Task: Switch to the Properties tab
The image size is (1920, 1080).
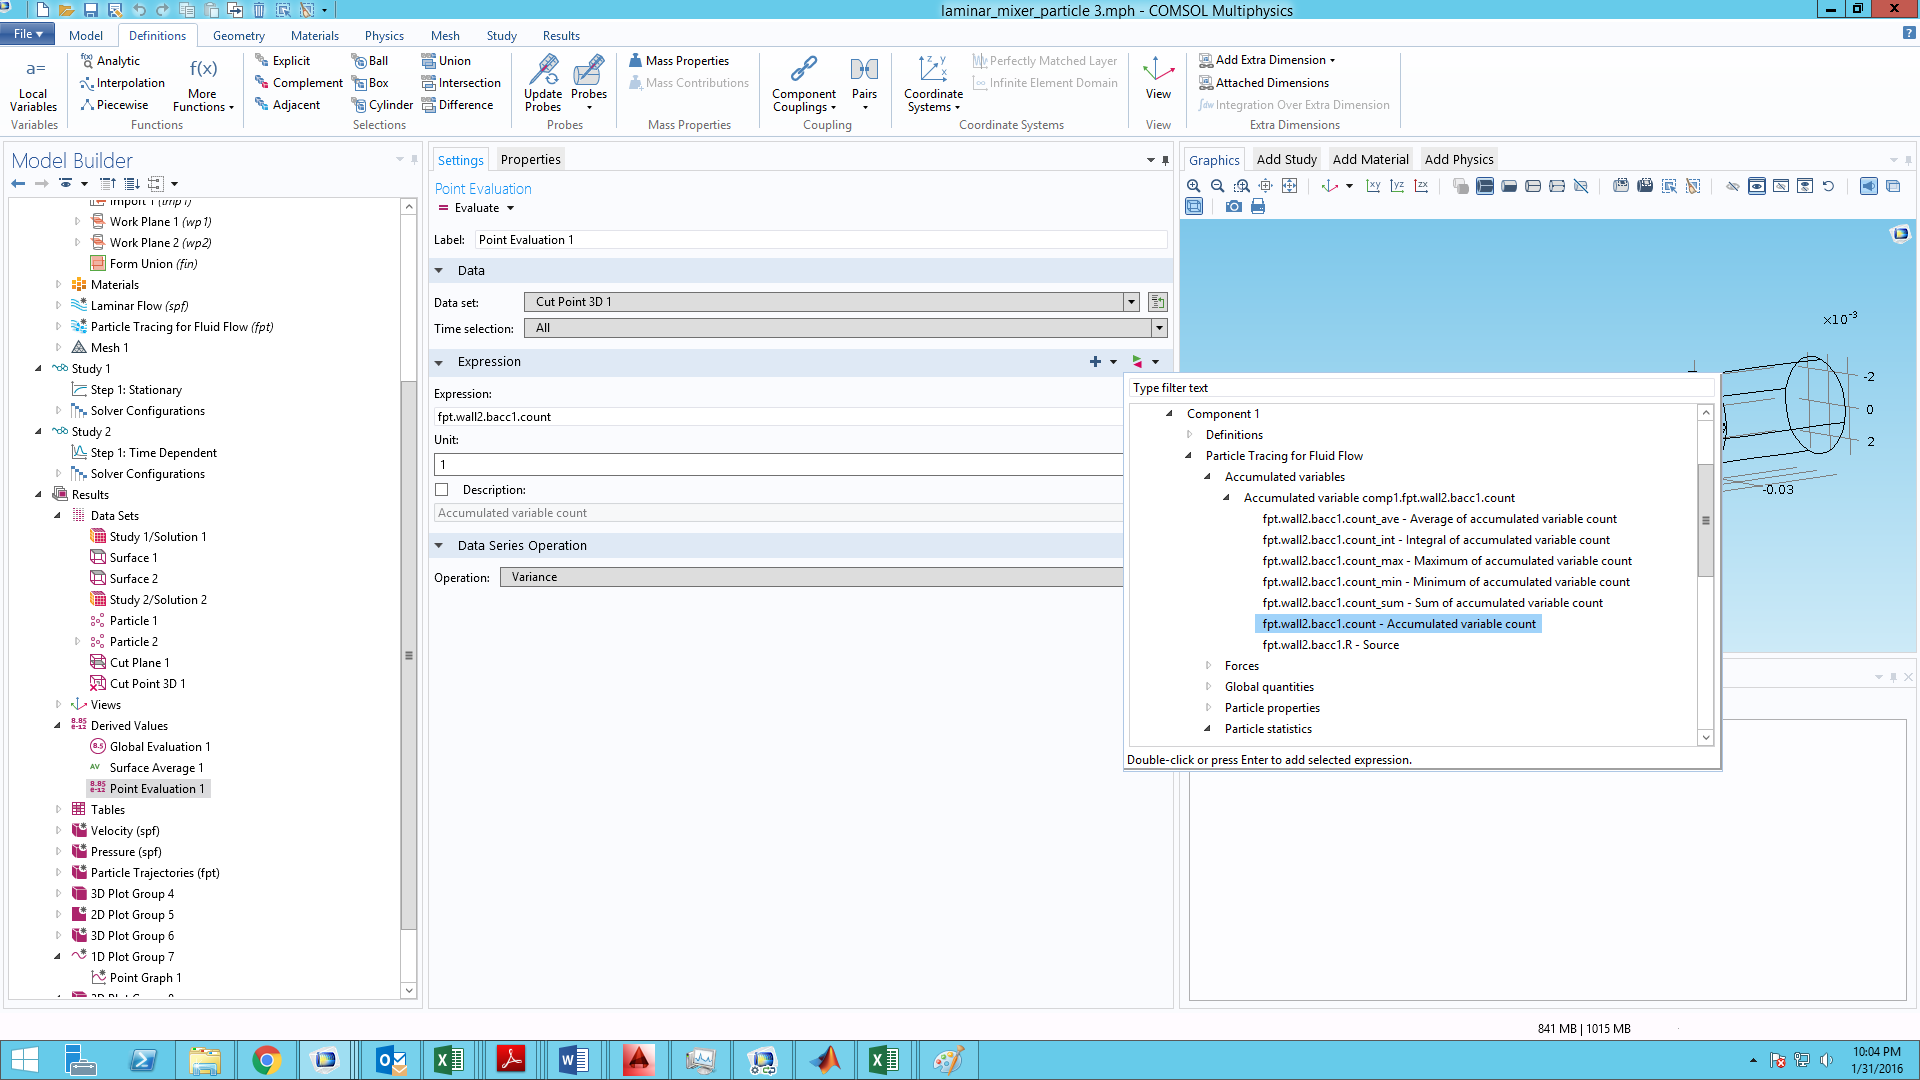Action: pos(530,159)
